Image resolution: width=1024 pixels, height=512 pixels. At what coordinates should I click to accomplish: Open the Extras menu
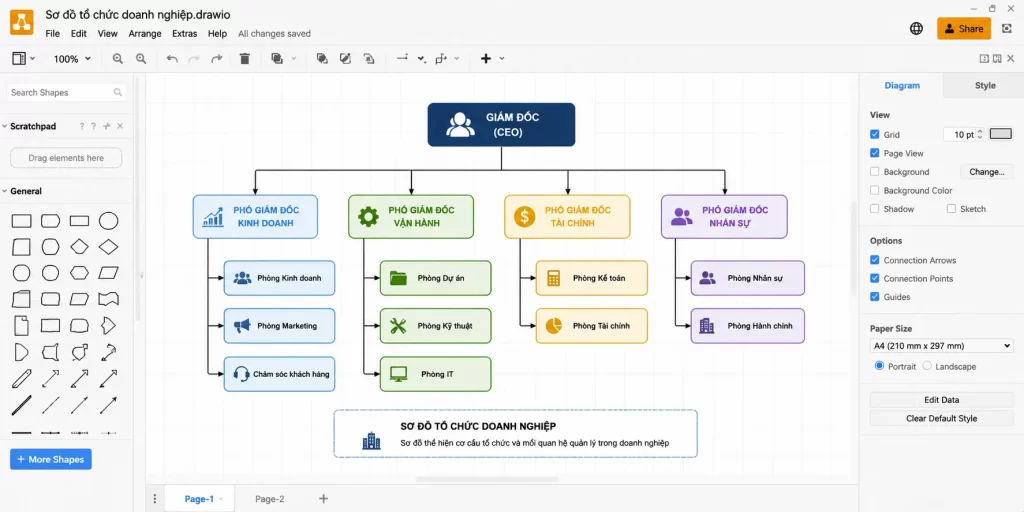click(x=185, y=33)
